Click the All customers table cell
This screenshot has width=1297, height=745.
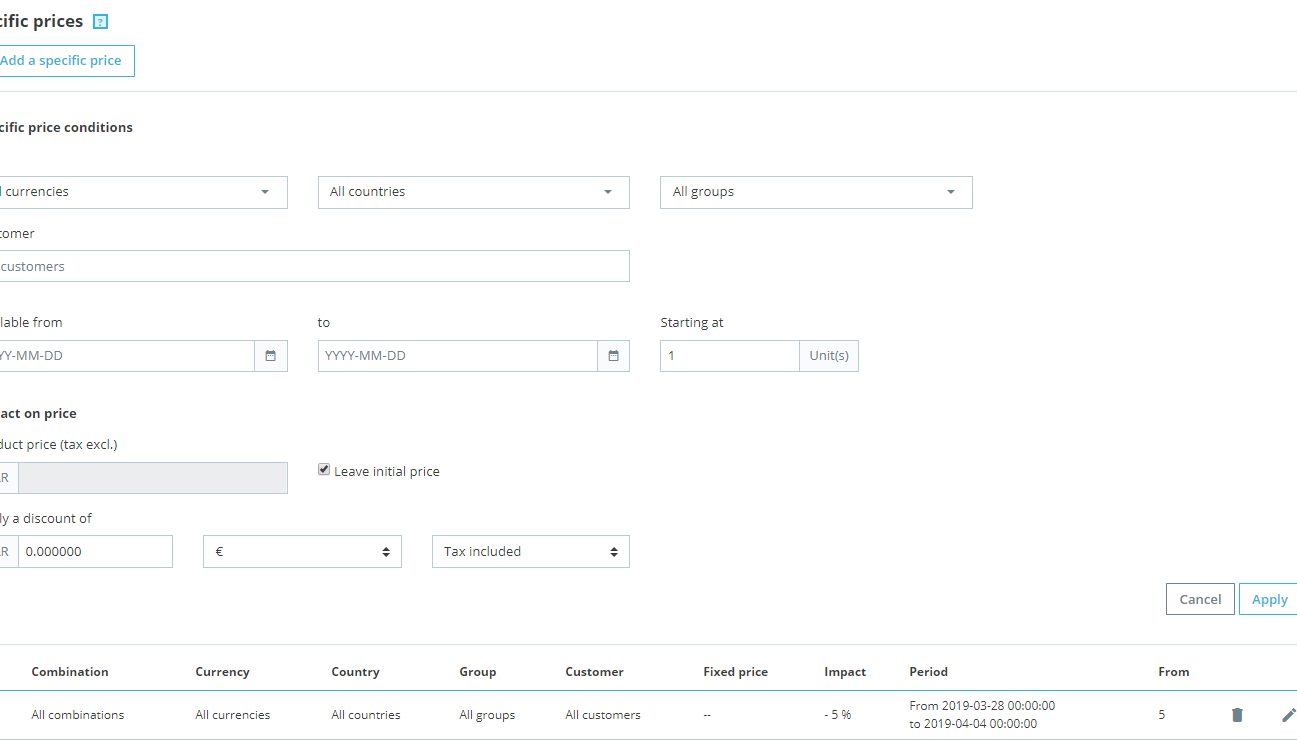pyautogui.click(x=603, y=715)
